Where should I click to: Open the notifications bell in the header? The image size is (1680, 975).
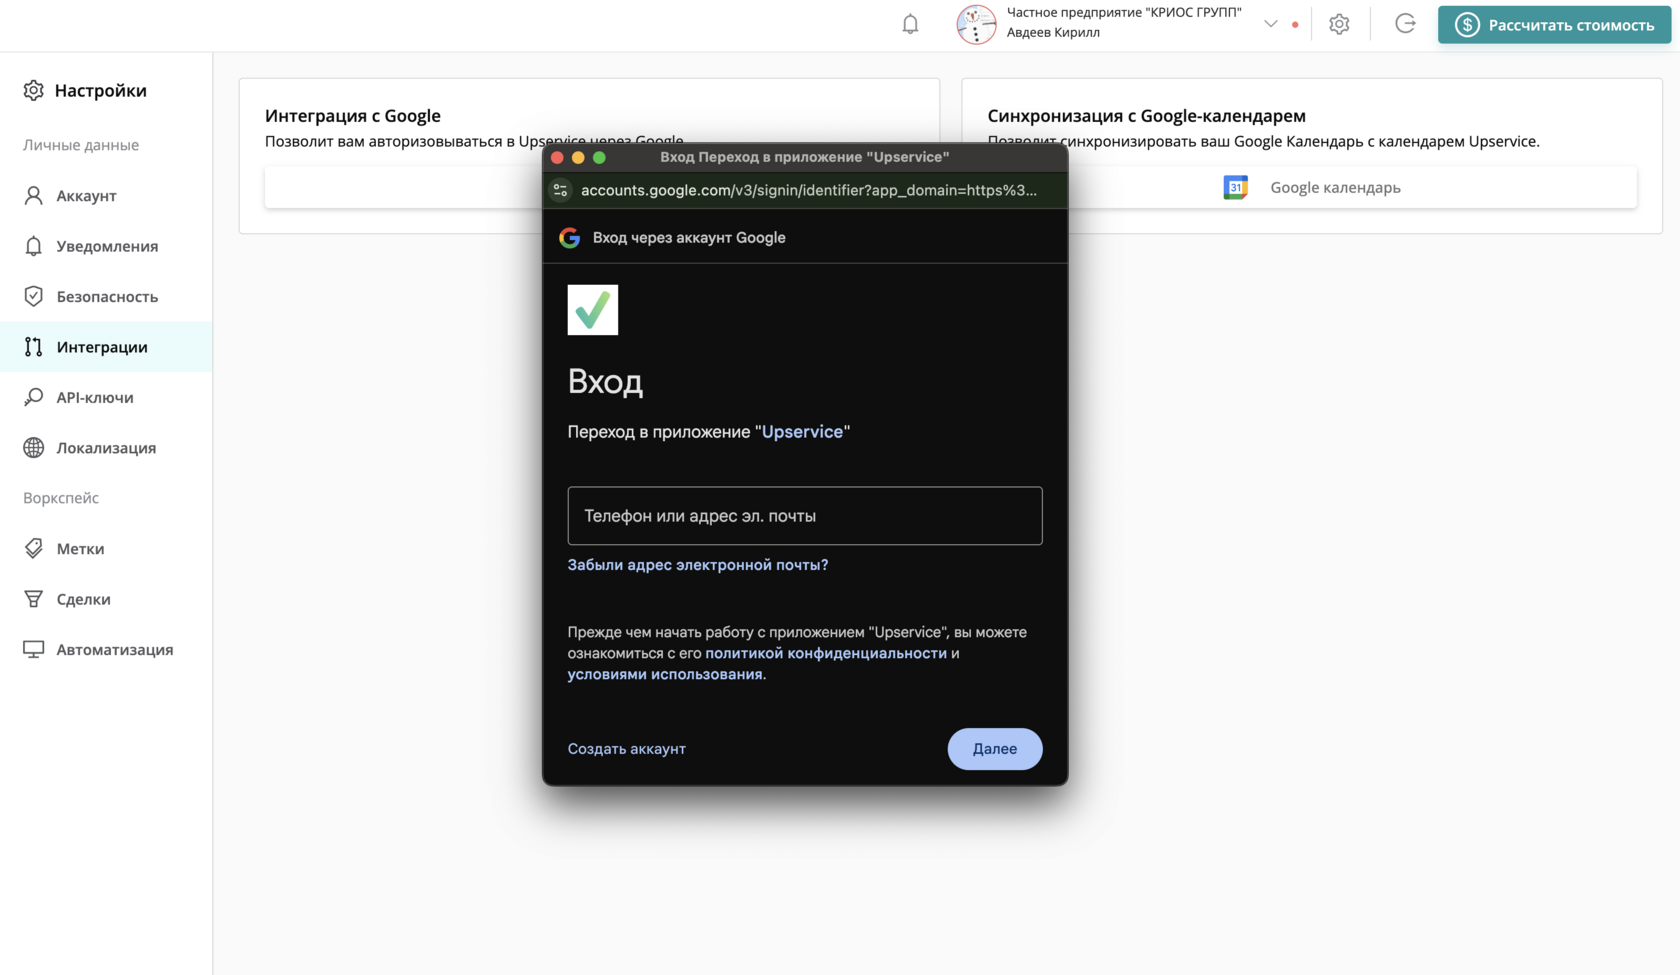pyautogui.click(x=910, y=24)
